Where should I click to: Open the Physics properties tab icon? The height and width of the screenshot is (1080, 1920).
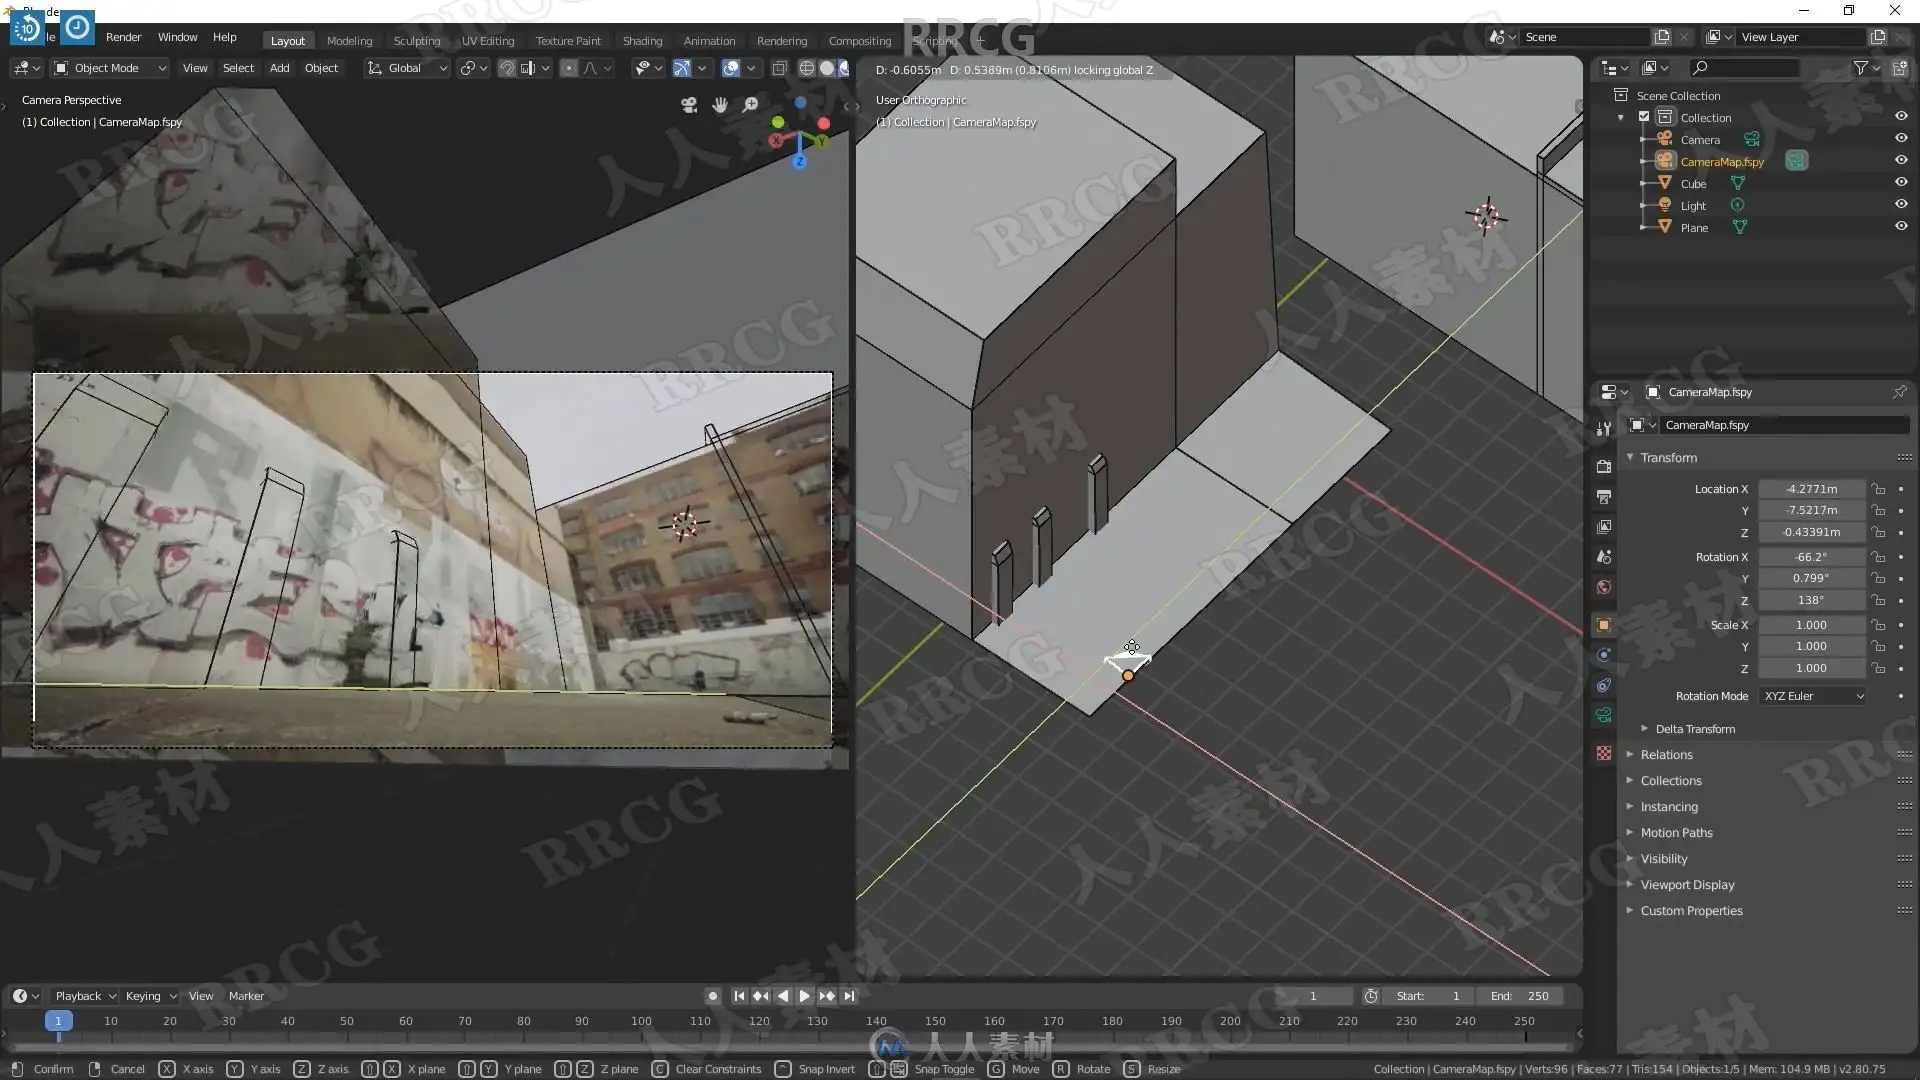coord(1604,655)
